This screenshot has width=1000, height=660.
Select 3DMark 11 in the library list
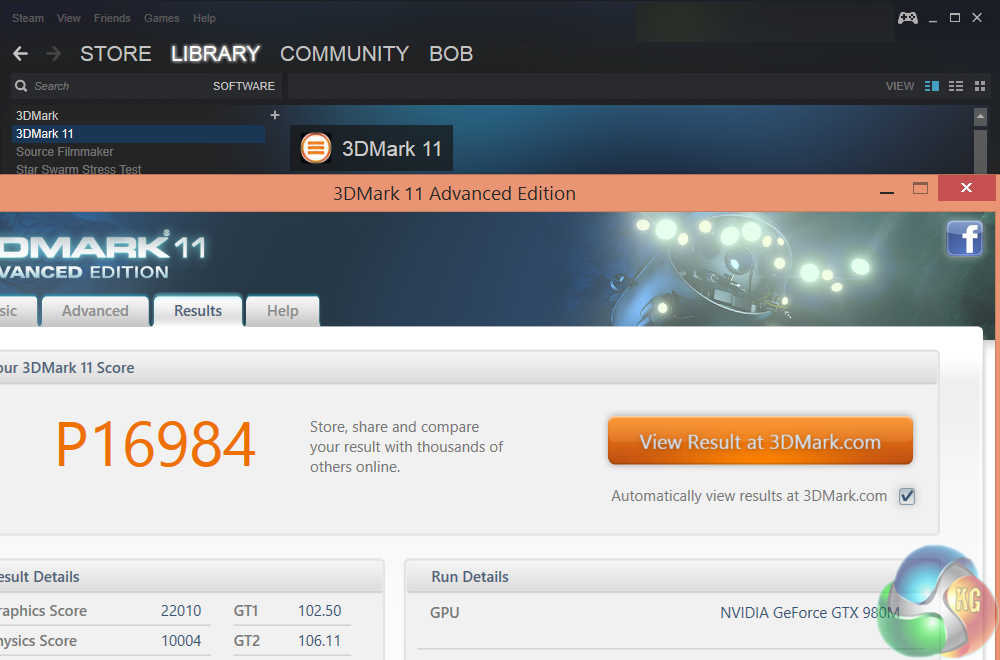pos(138,134)
